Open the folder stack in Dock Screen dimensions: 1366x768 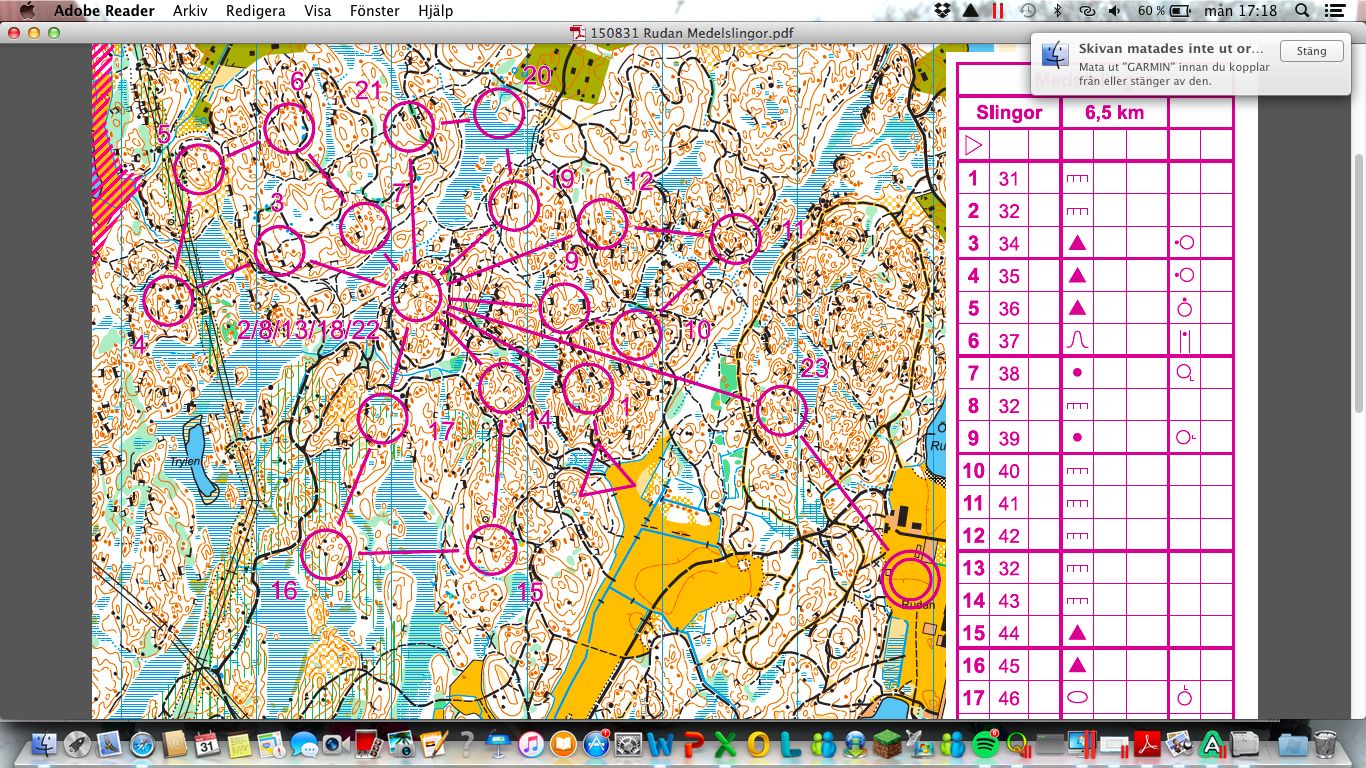1293,745
